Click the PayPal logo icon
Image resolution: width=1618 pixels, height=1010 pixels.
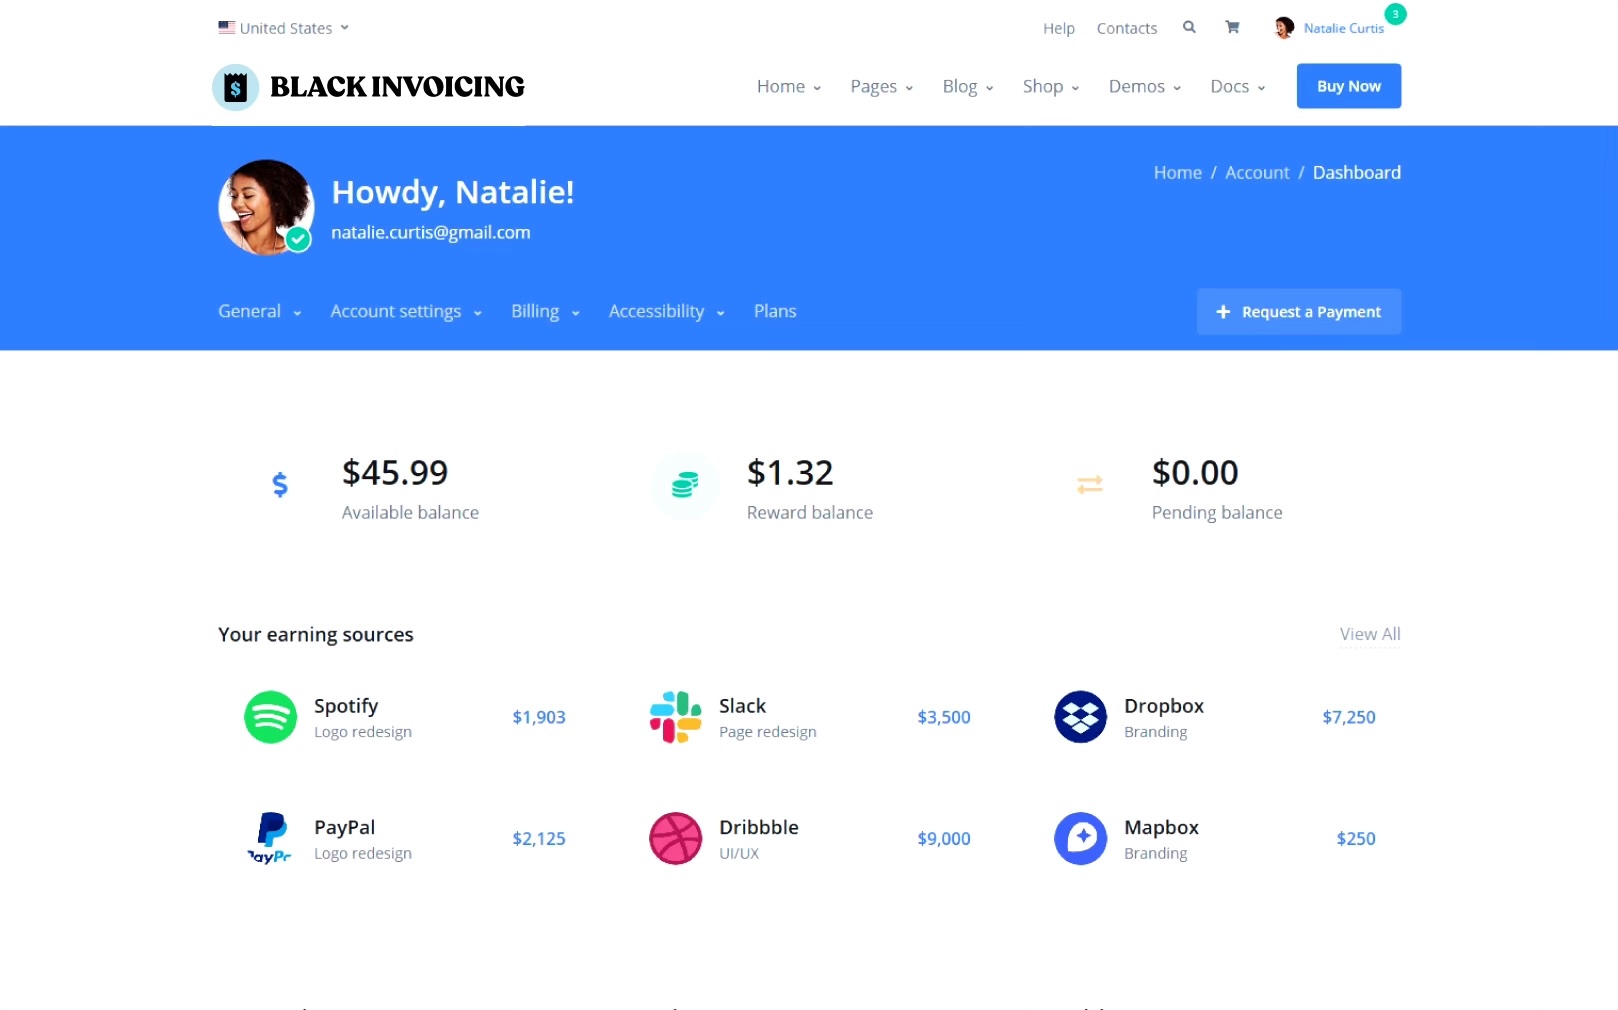click(271, 838)
